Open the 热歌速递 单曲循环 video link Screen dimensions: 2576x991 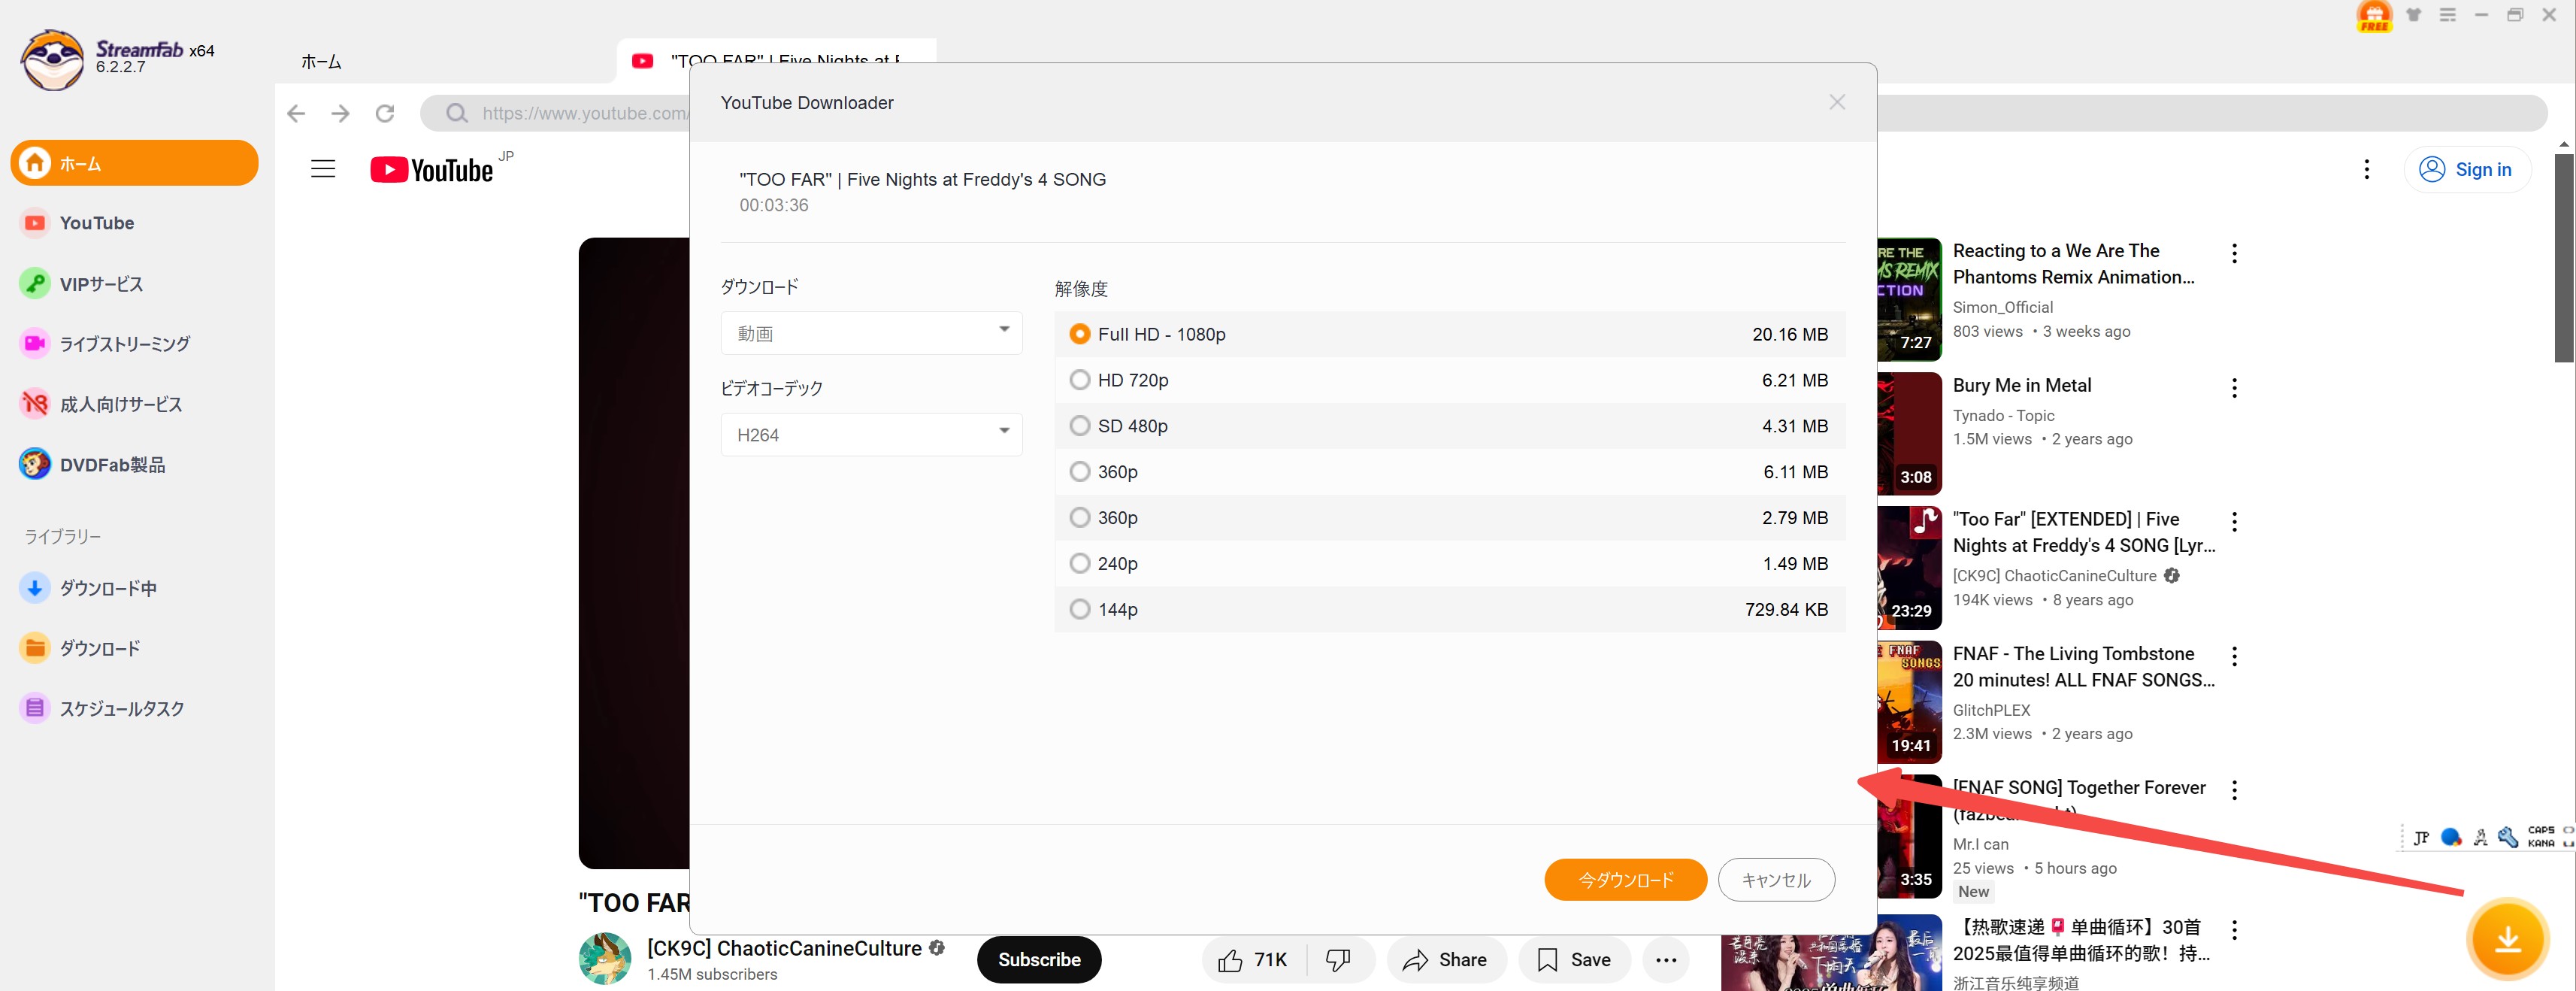2081,940
